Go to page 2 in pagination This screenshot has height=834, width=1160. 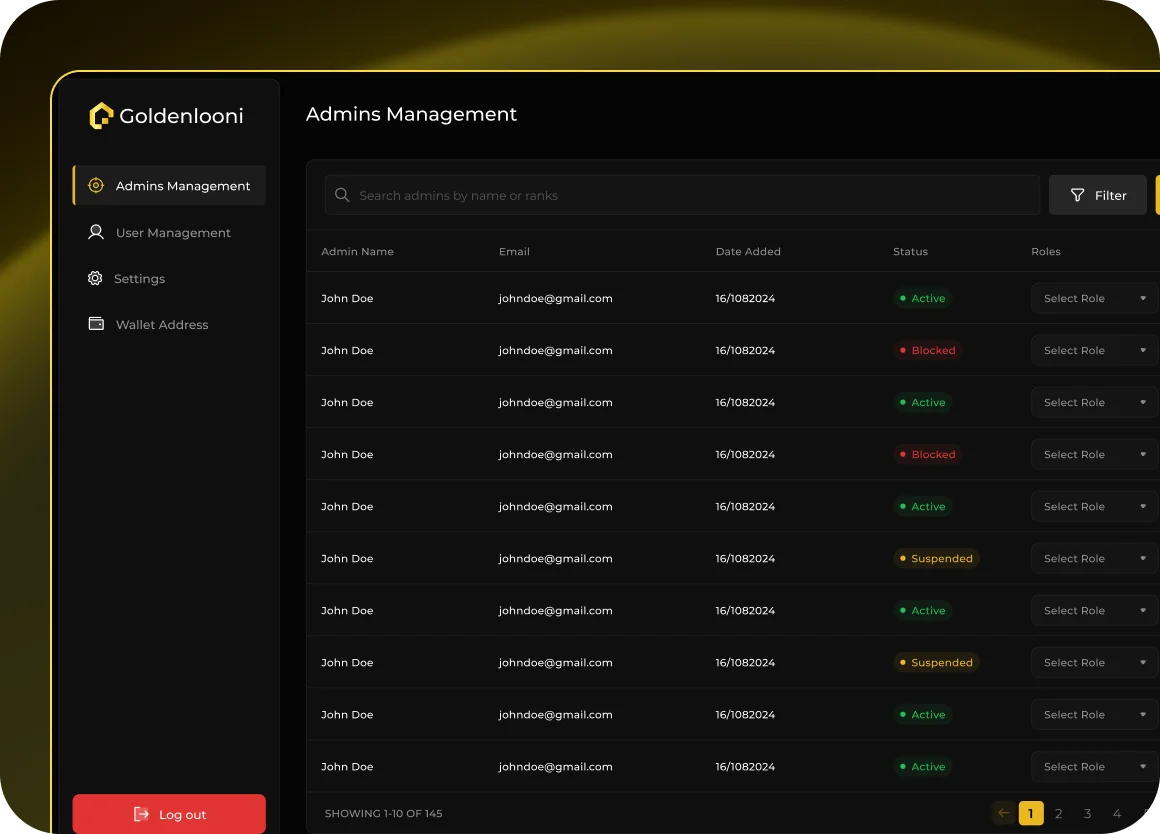coord(1059,814)
